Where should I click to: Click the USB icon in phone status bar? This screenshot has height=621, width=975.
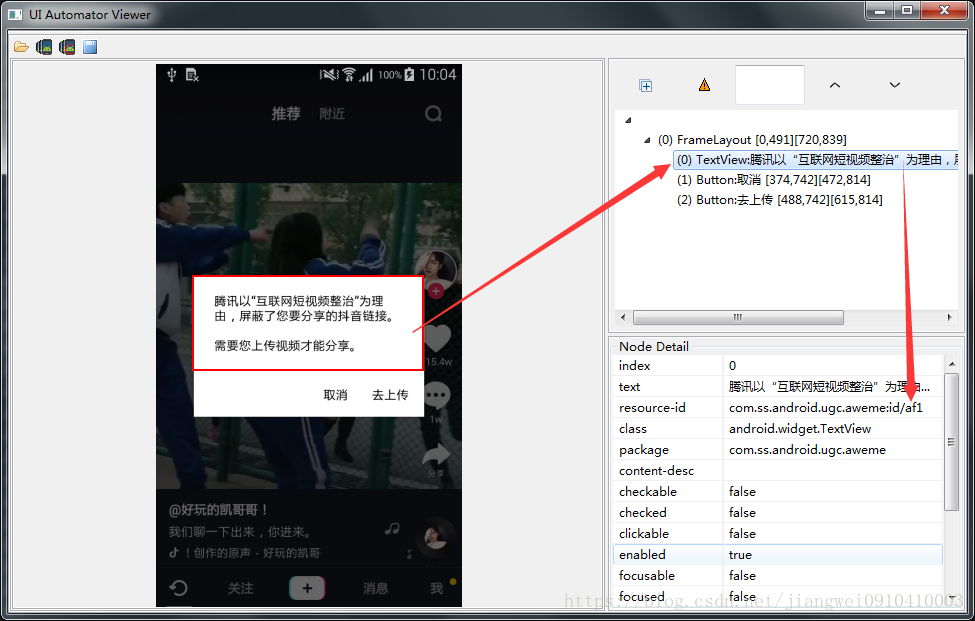tap(172, 75)
